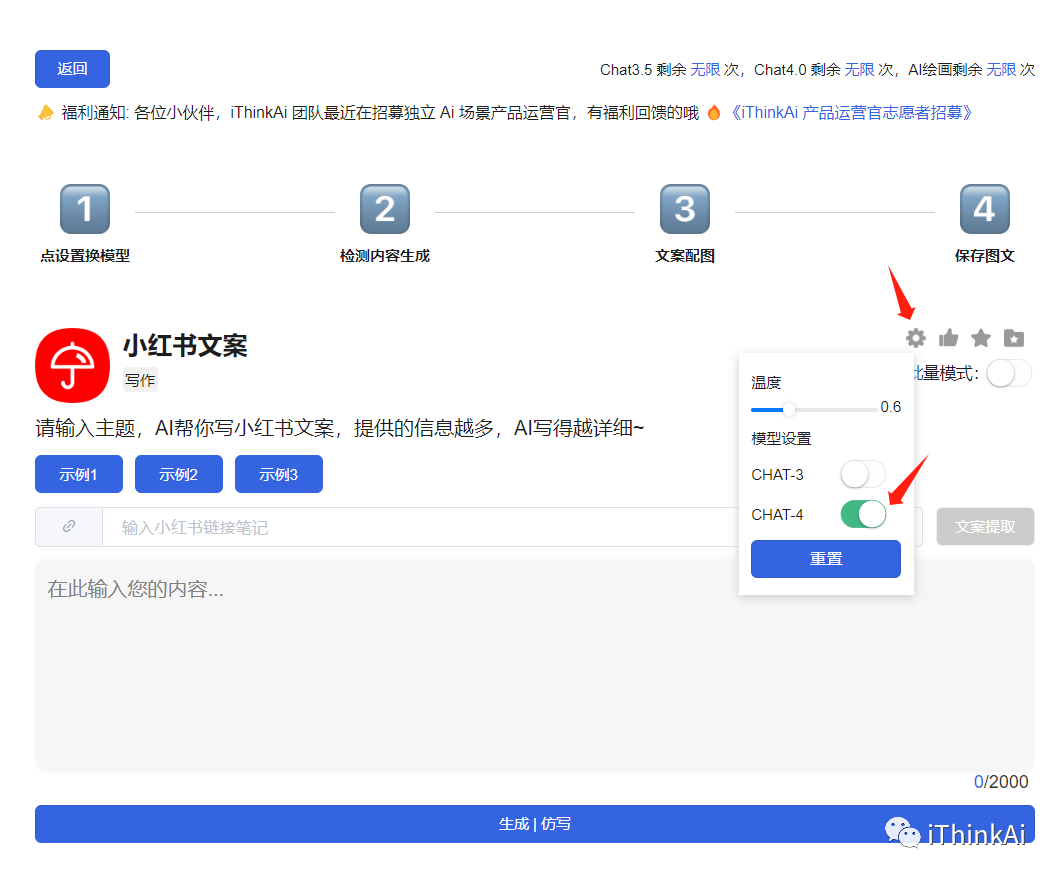Save to collection via starred folder icon
This screenshot has width=1061, height=879.
pos(1014,338)
